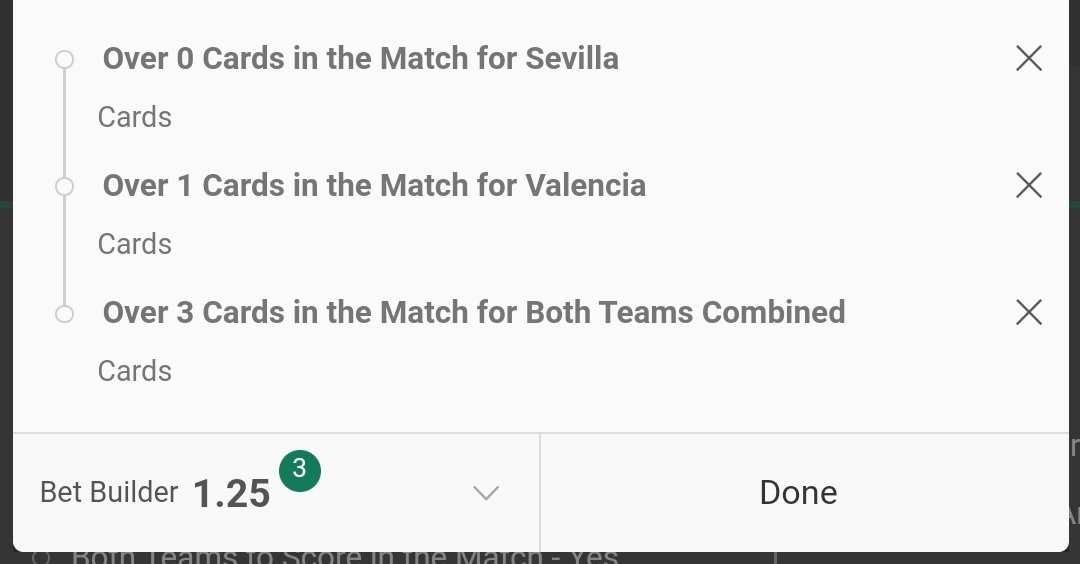The image size is (1080, 564).
Task: Remove the Over 0 Cards Sevilla selection
Action: (x=1028, y=59)
